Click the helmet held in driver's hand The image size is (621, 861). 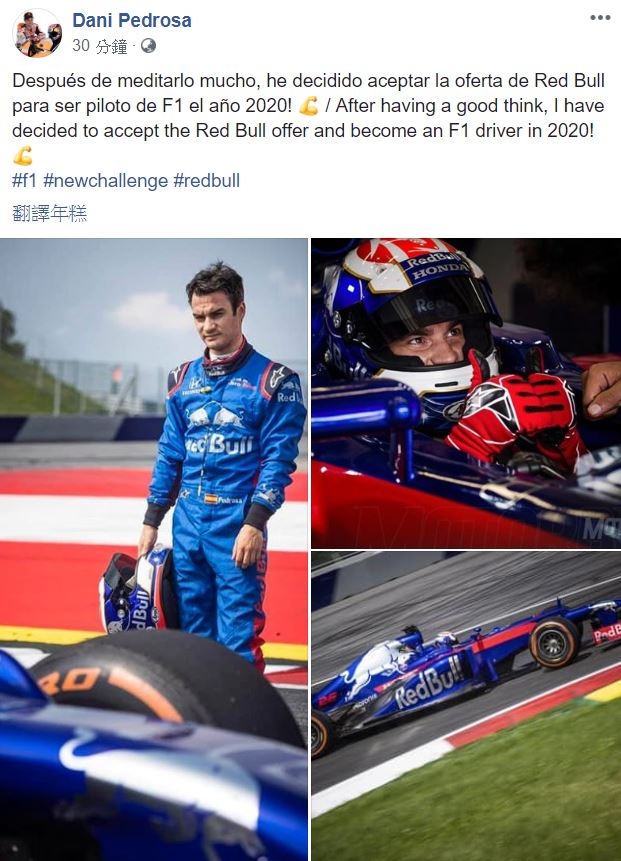139,591
